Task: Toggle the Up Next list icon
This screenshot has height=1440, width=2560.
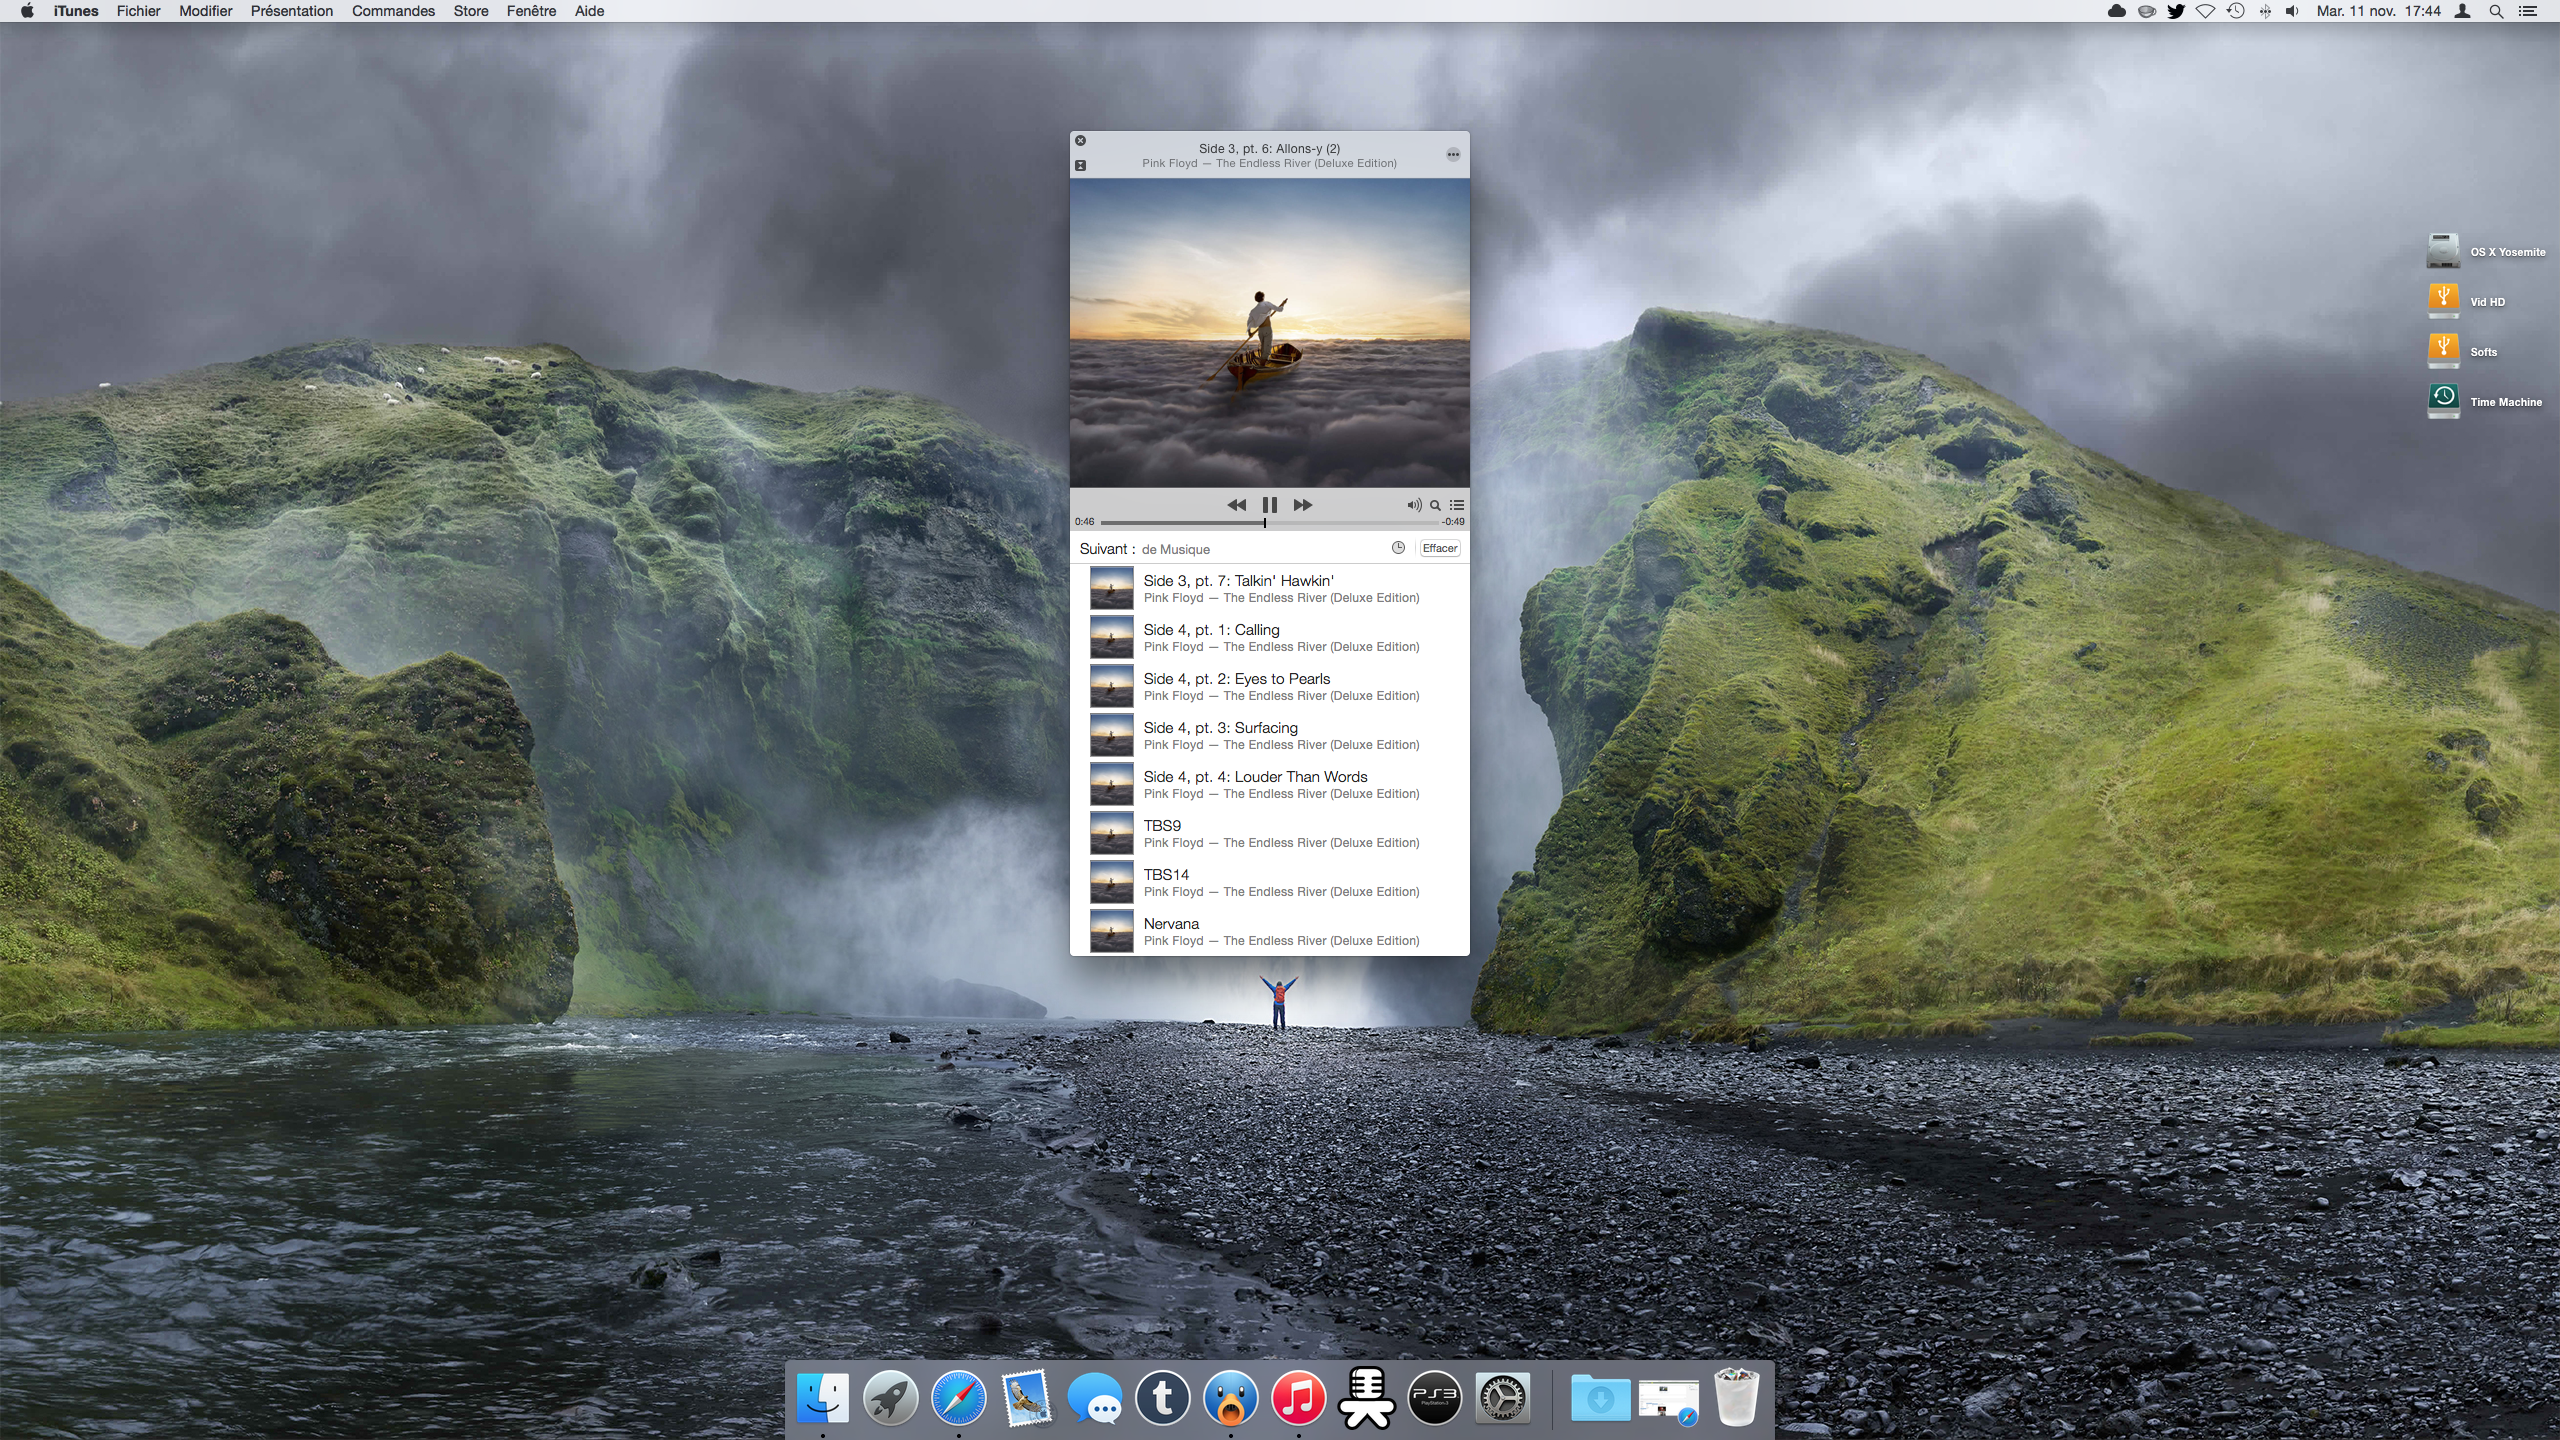Action: tap(1457, 505)
